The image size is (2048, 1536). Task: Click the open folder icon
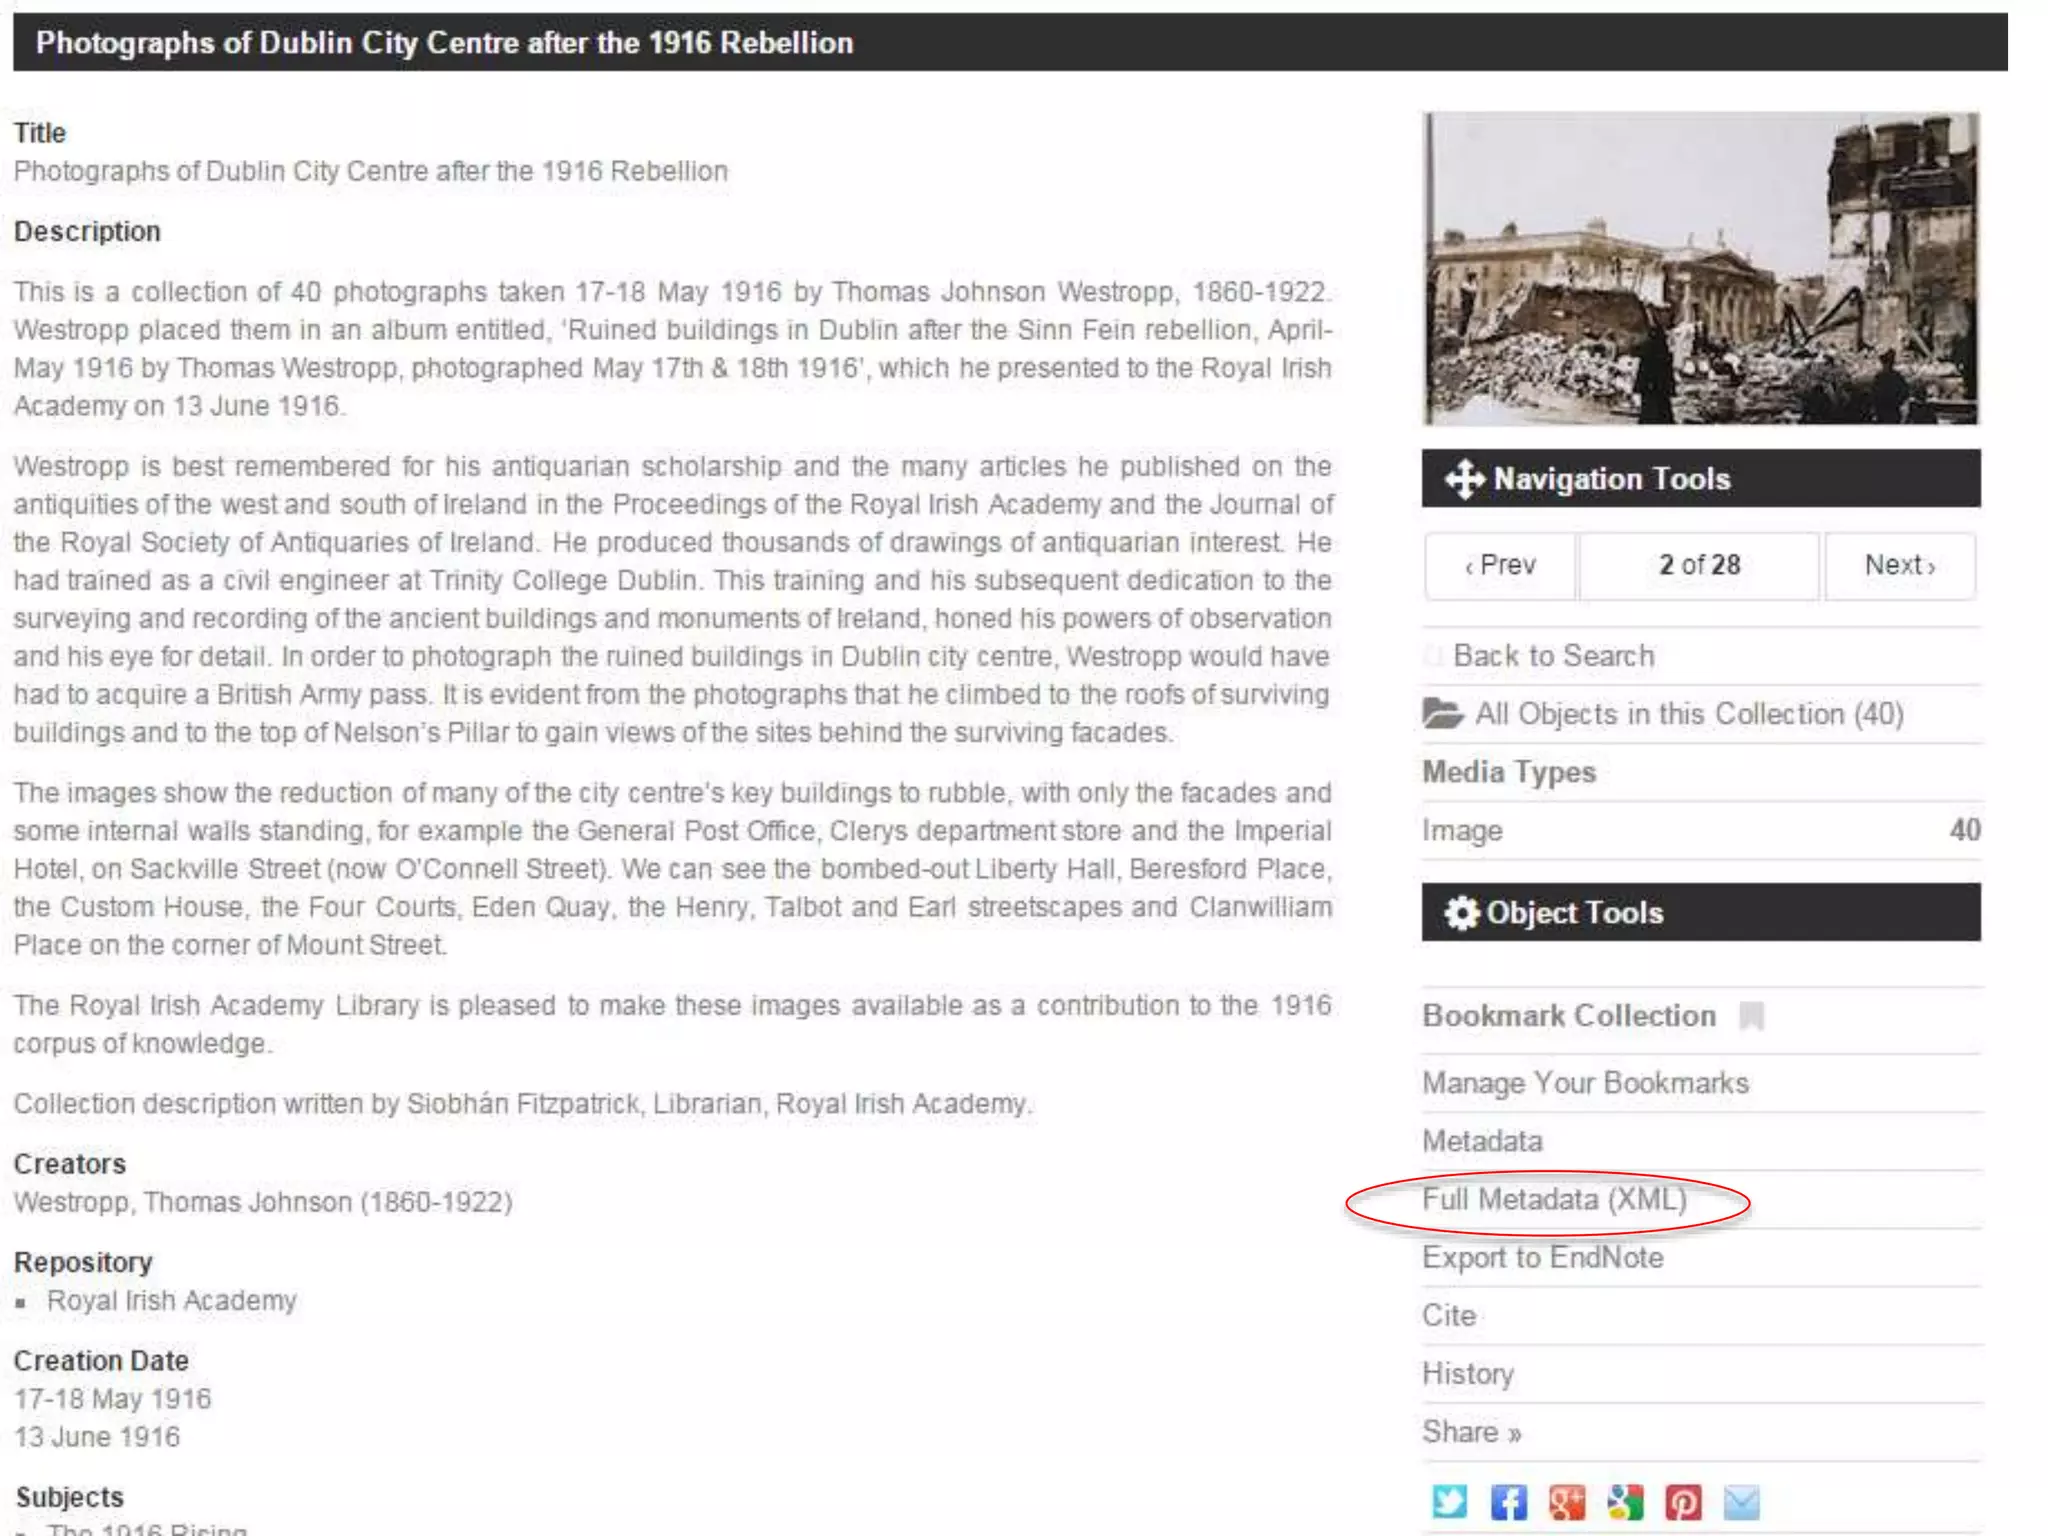1442,714
